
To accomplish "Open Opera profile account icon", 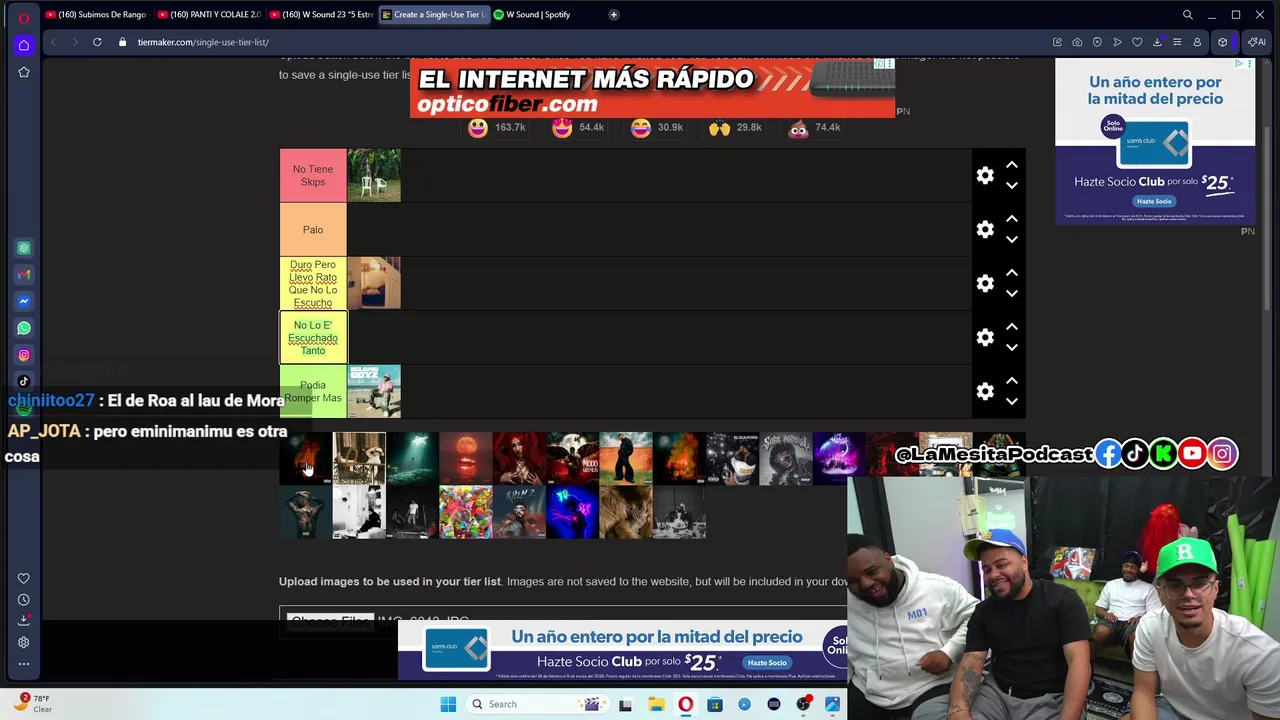I will (x=1197, y=42).
